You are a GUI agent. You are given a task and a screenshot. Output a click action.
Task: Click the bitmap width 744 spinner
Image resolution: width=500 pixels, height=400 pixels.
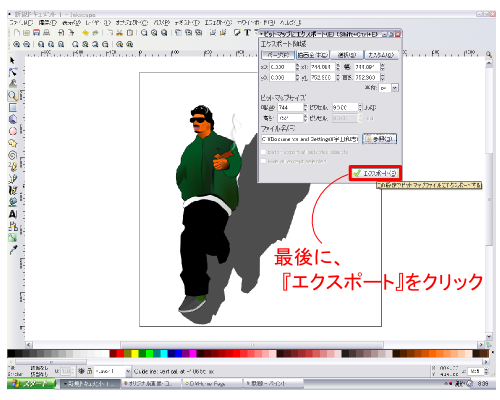305,107
